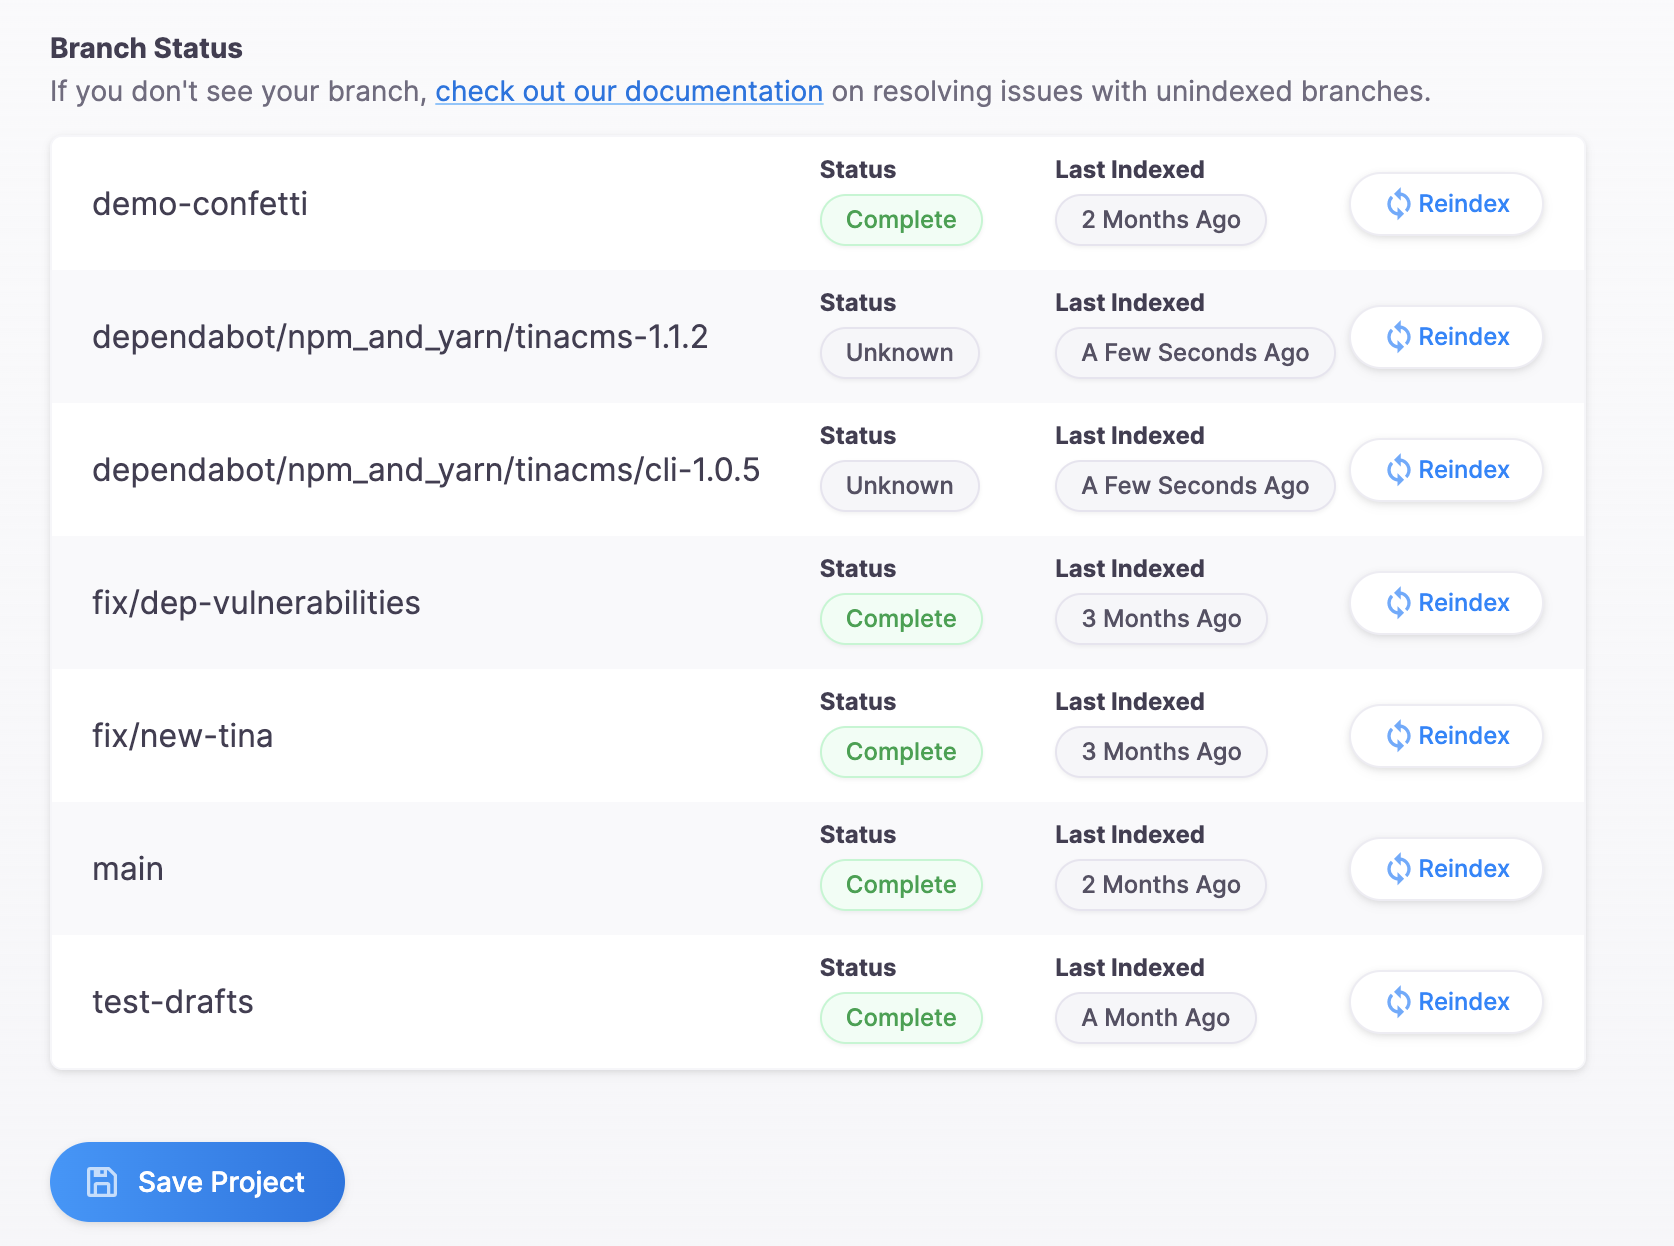Click the floppy disk icon in Save Project

coord(101,1182)
